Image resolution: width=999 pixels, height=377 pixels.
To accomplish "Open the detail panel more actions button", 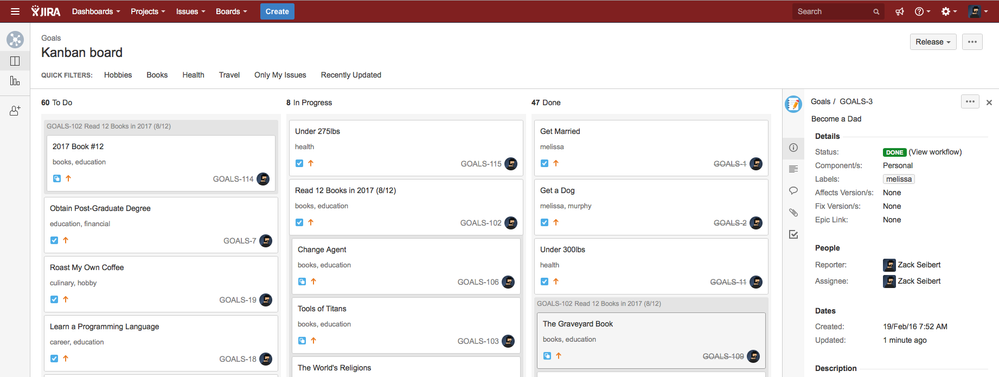I will [x=970, y=101].
